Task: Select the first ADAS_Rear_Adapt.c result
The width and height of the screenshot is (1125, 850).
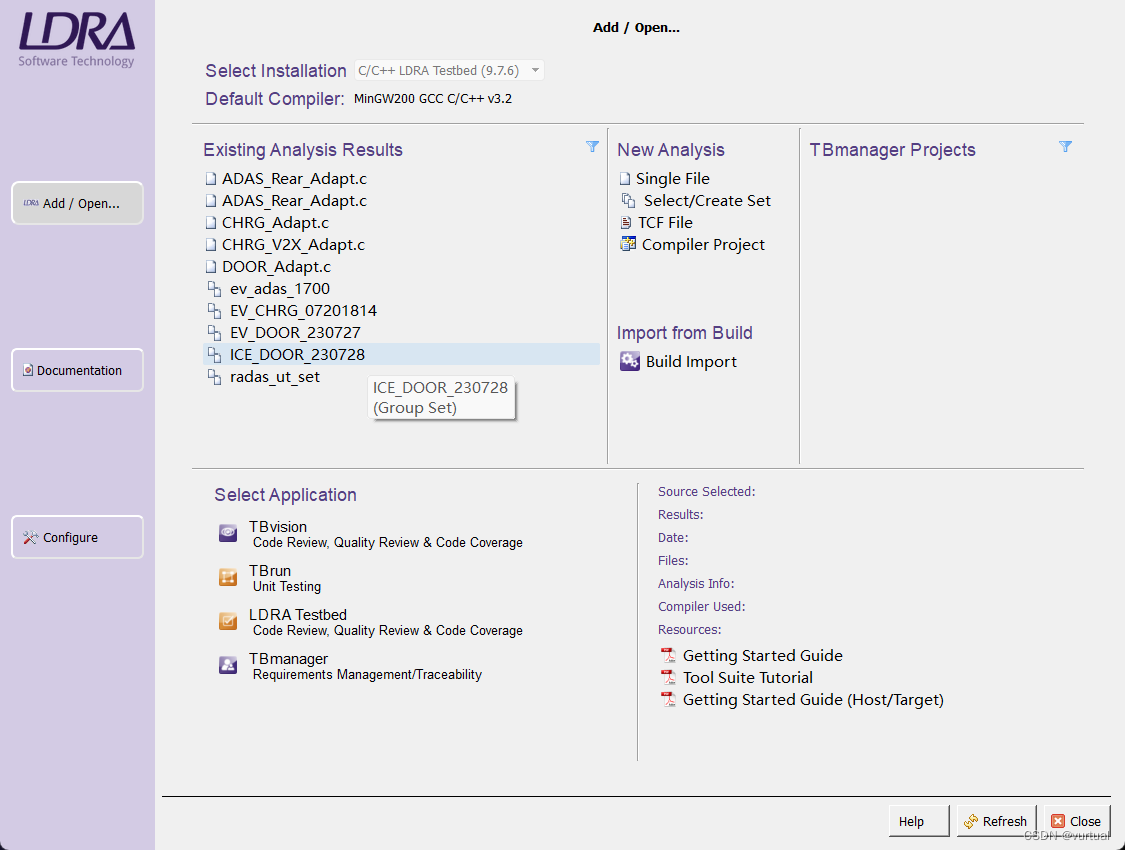Action: tap(294, 179)
